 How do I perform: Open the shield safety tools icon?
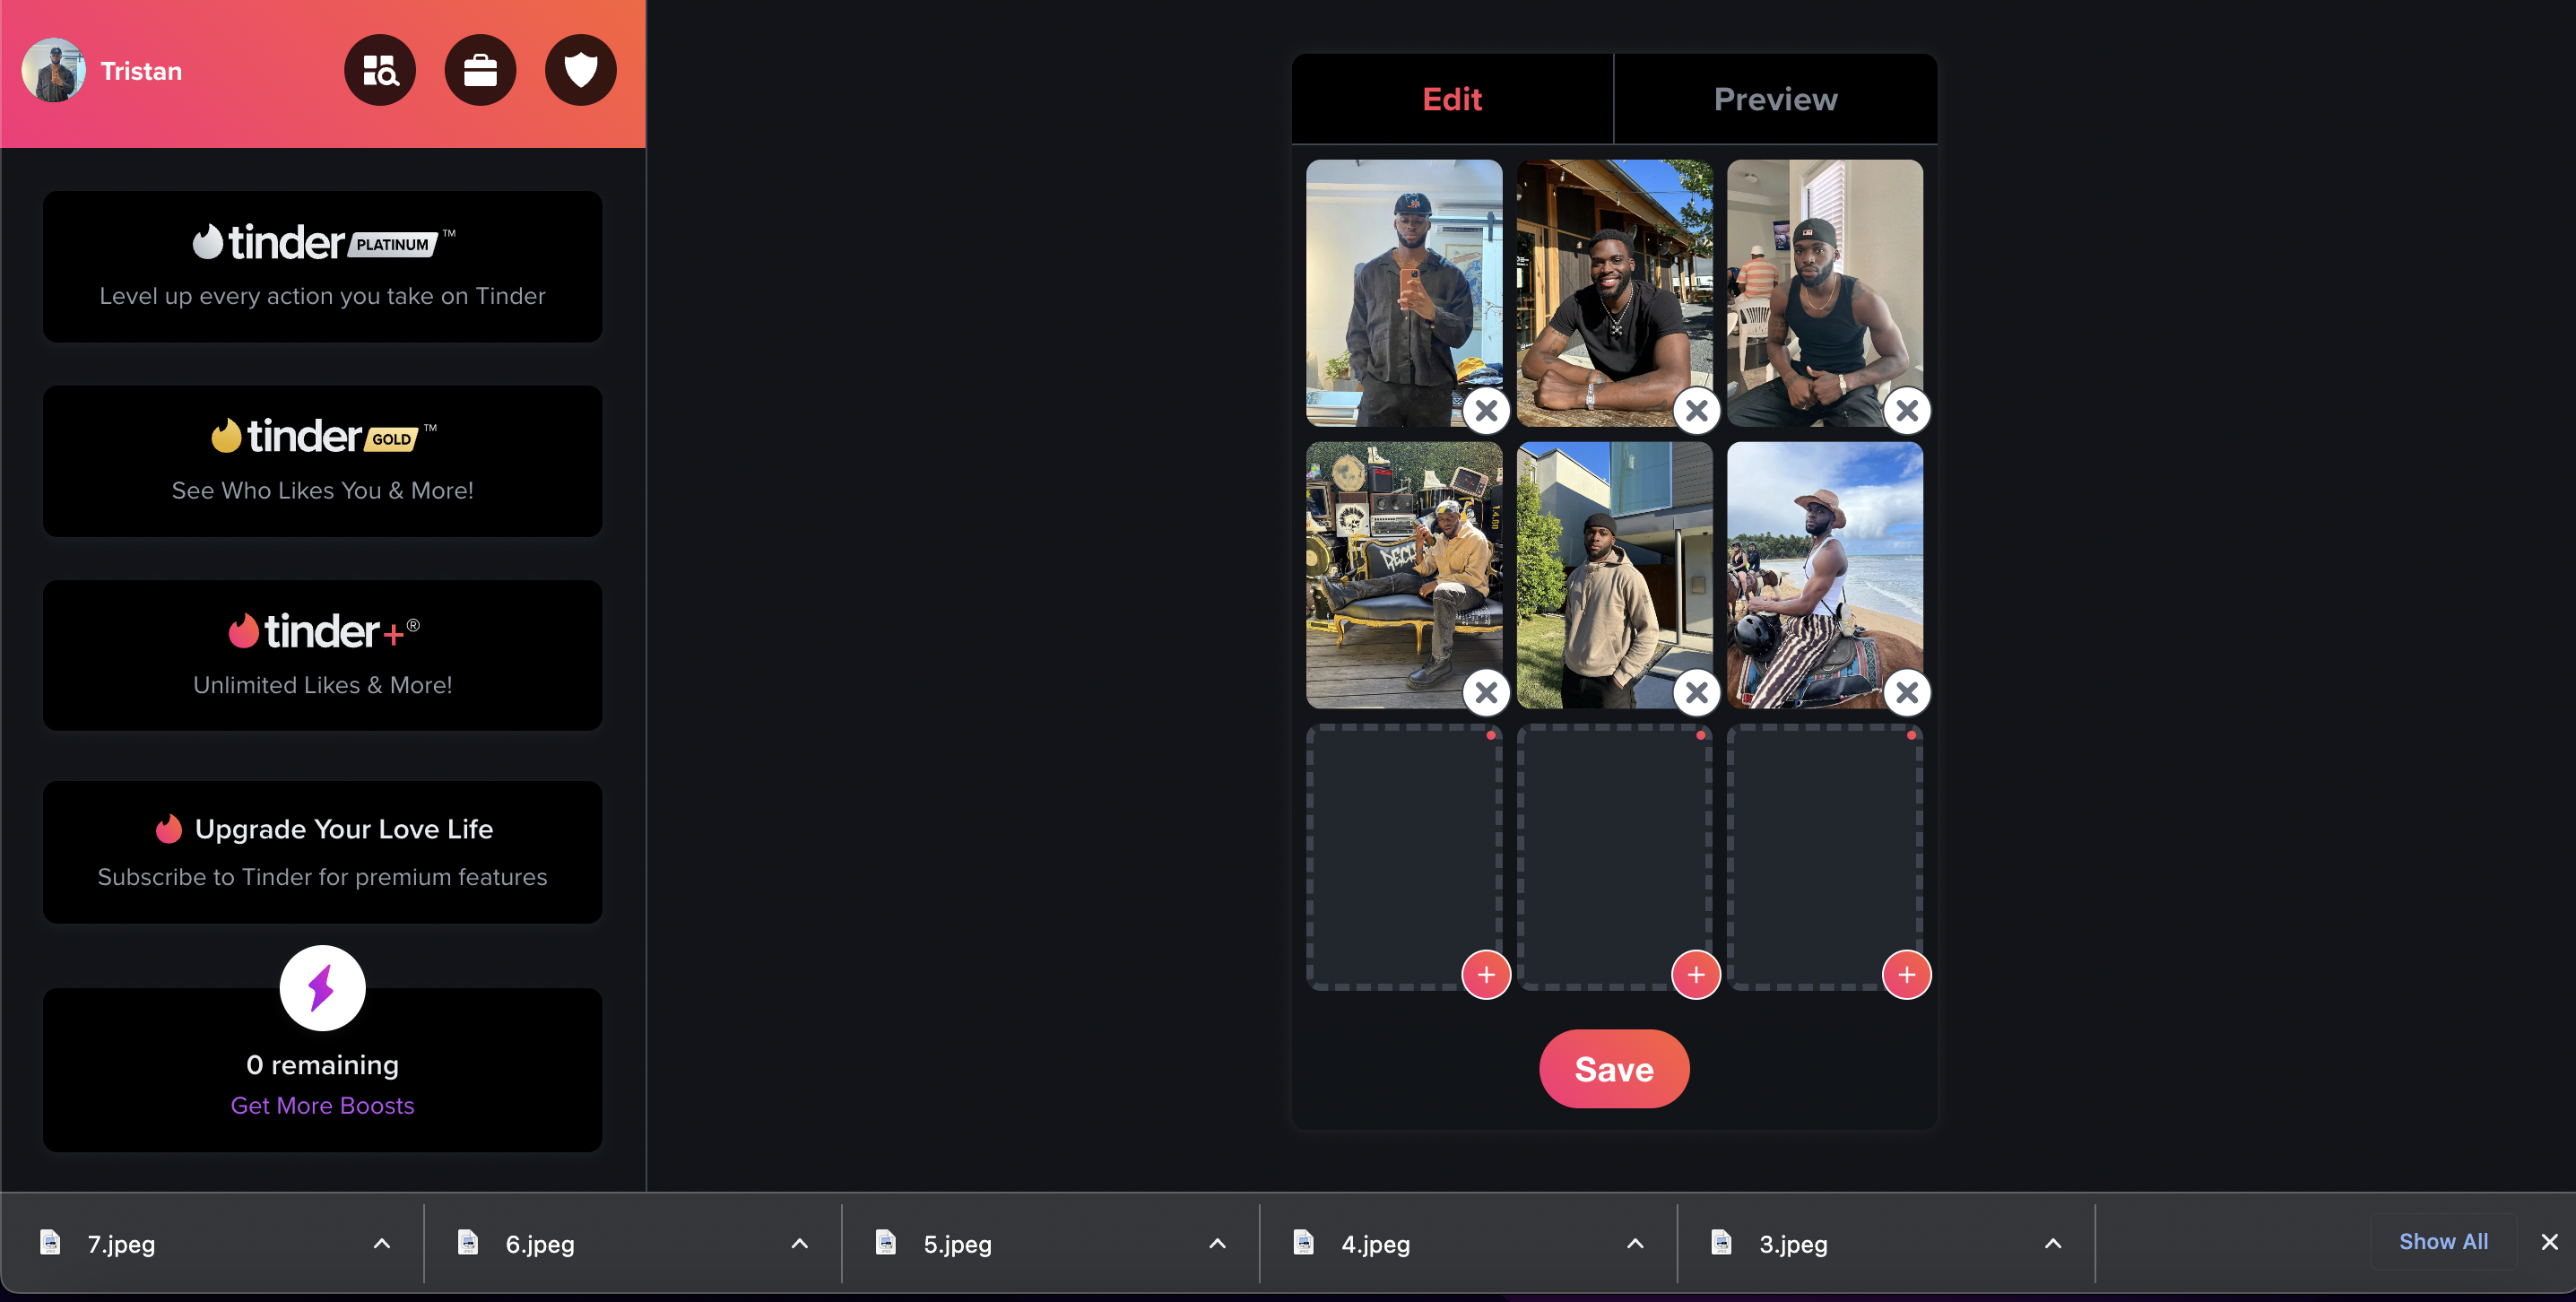[580, 71]
